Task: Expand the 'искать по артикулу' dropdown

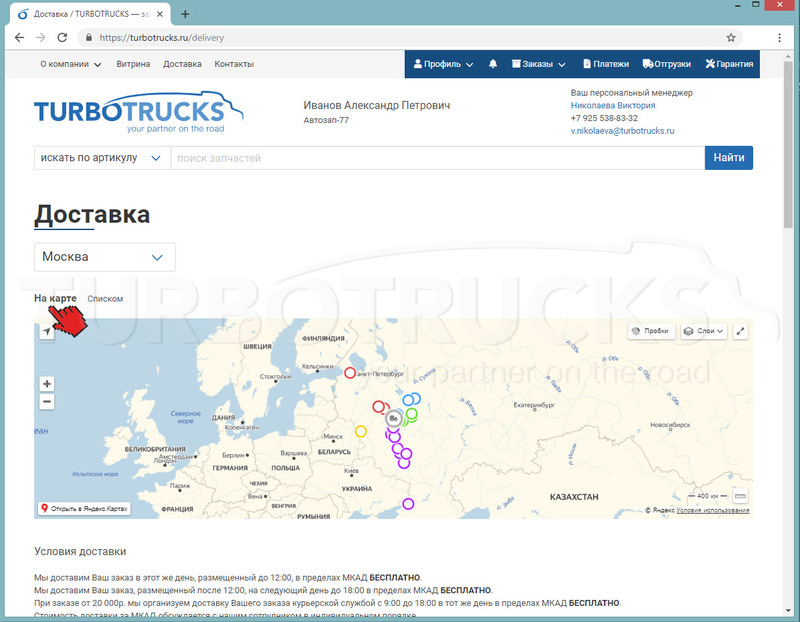Action: [102, 158]
